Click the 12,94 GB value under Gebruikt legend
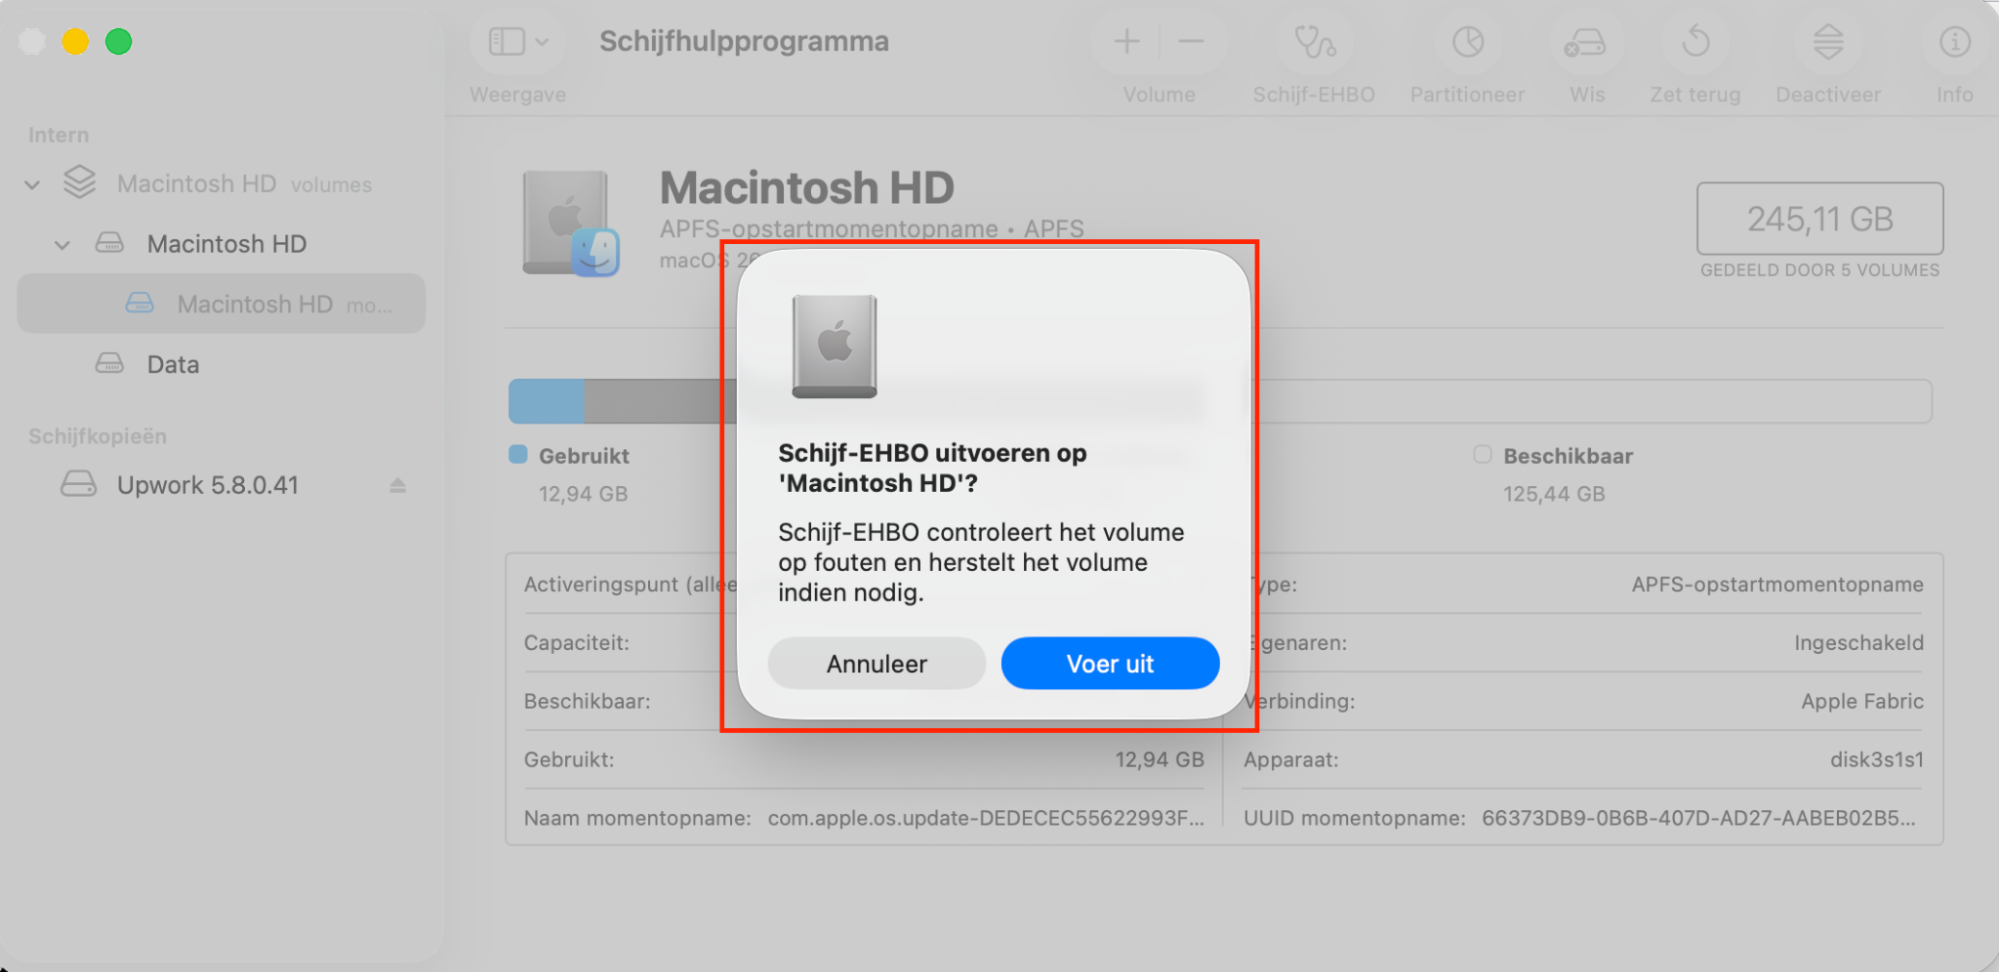The height and width of the screenshot is (973, 1999). point(583,494)
